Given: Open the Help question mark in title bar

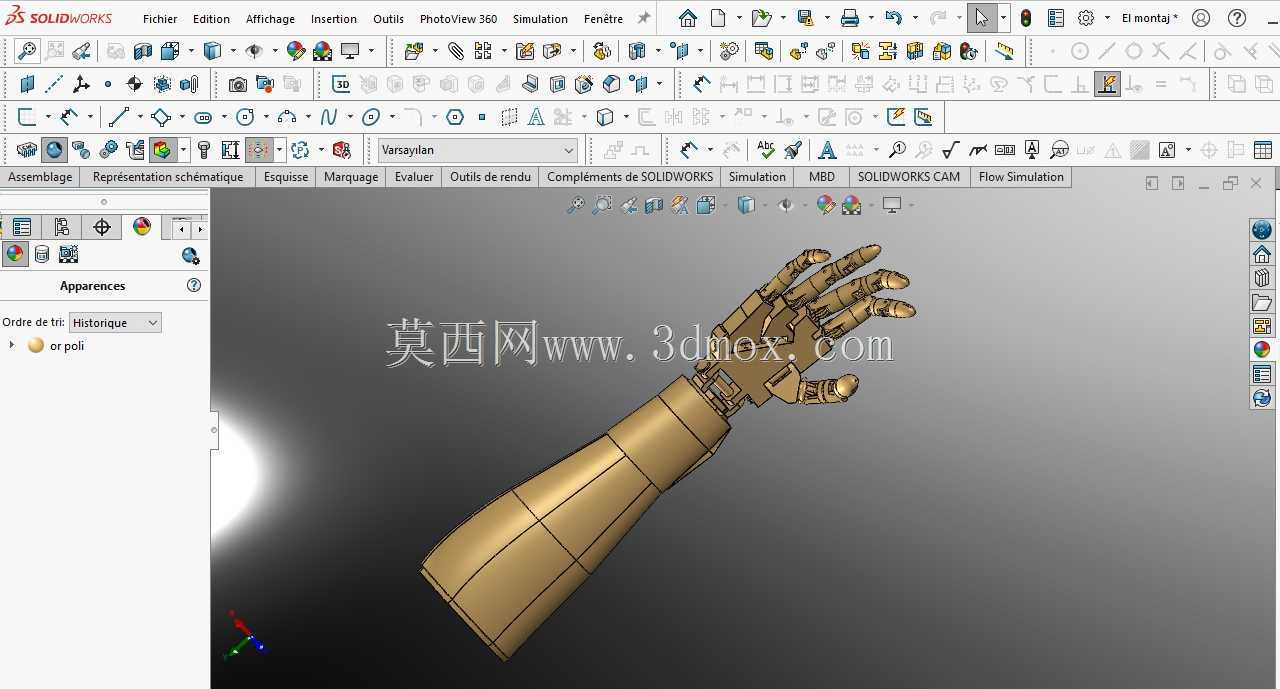Looking at the screenshot, I should click(1237, 18).
